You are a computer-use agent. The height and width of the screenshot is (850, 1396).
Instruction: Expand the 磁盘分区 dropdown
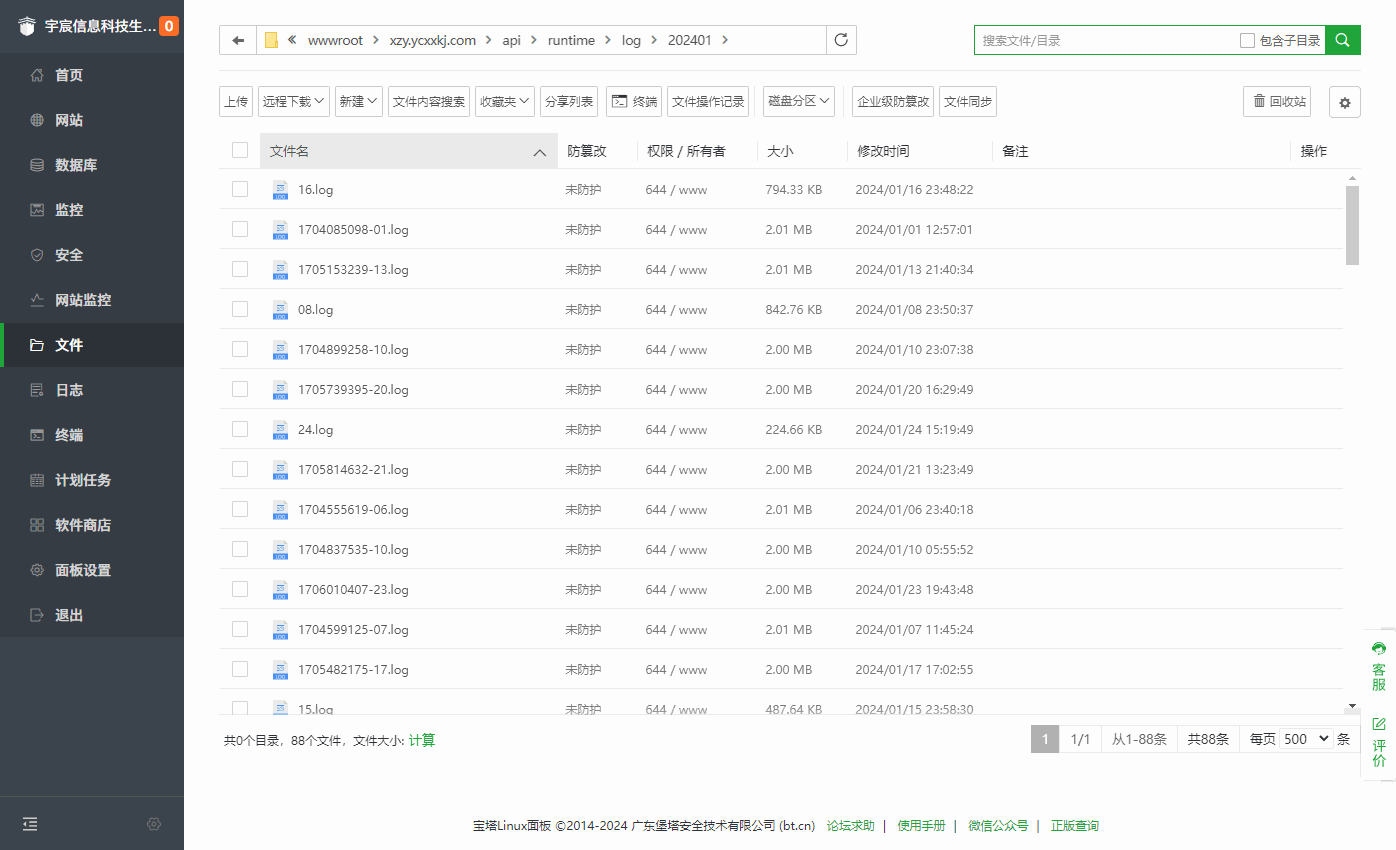(x=799, y=101)
